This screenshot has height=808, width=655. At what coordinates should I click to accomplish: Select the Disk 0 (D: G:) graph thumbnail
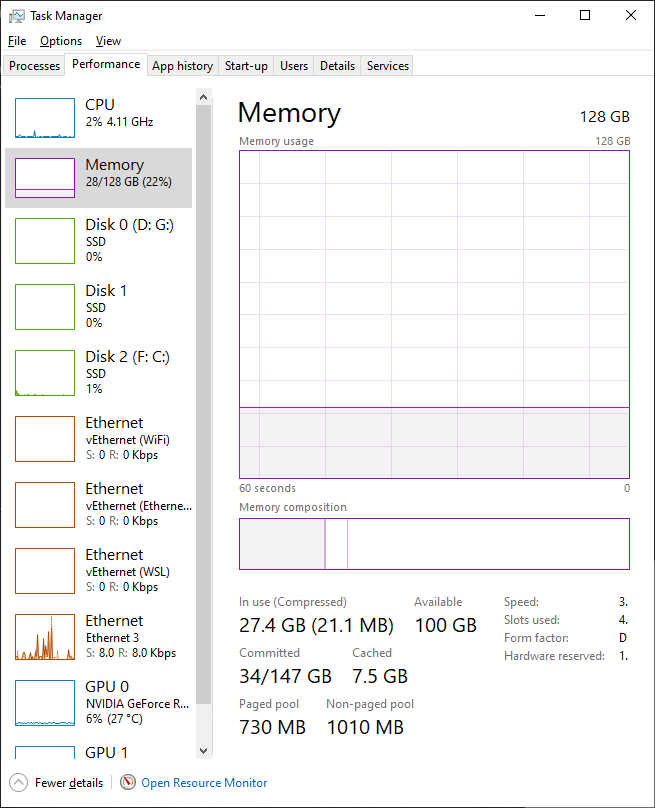click(45, 241)
